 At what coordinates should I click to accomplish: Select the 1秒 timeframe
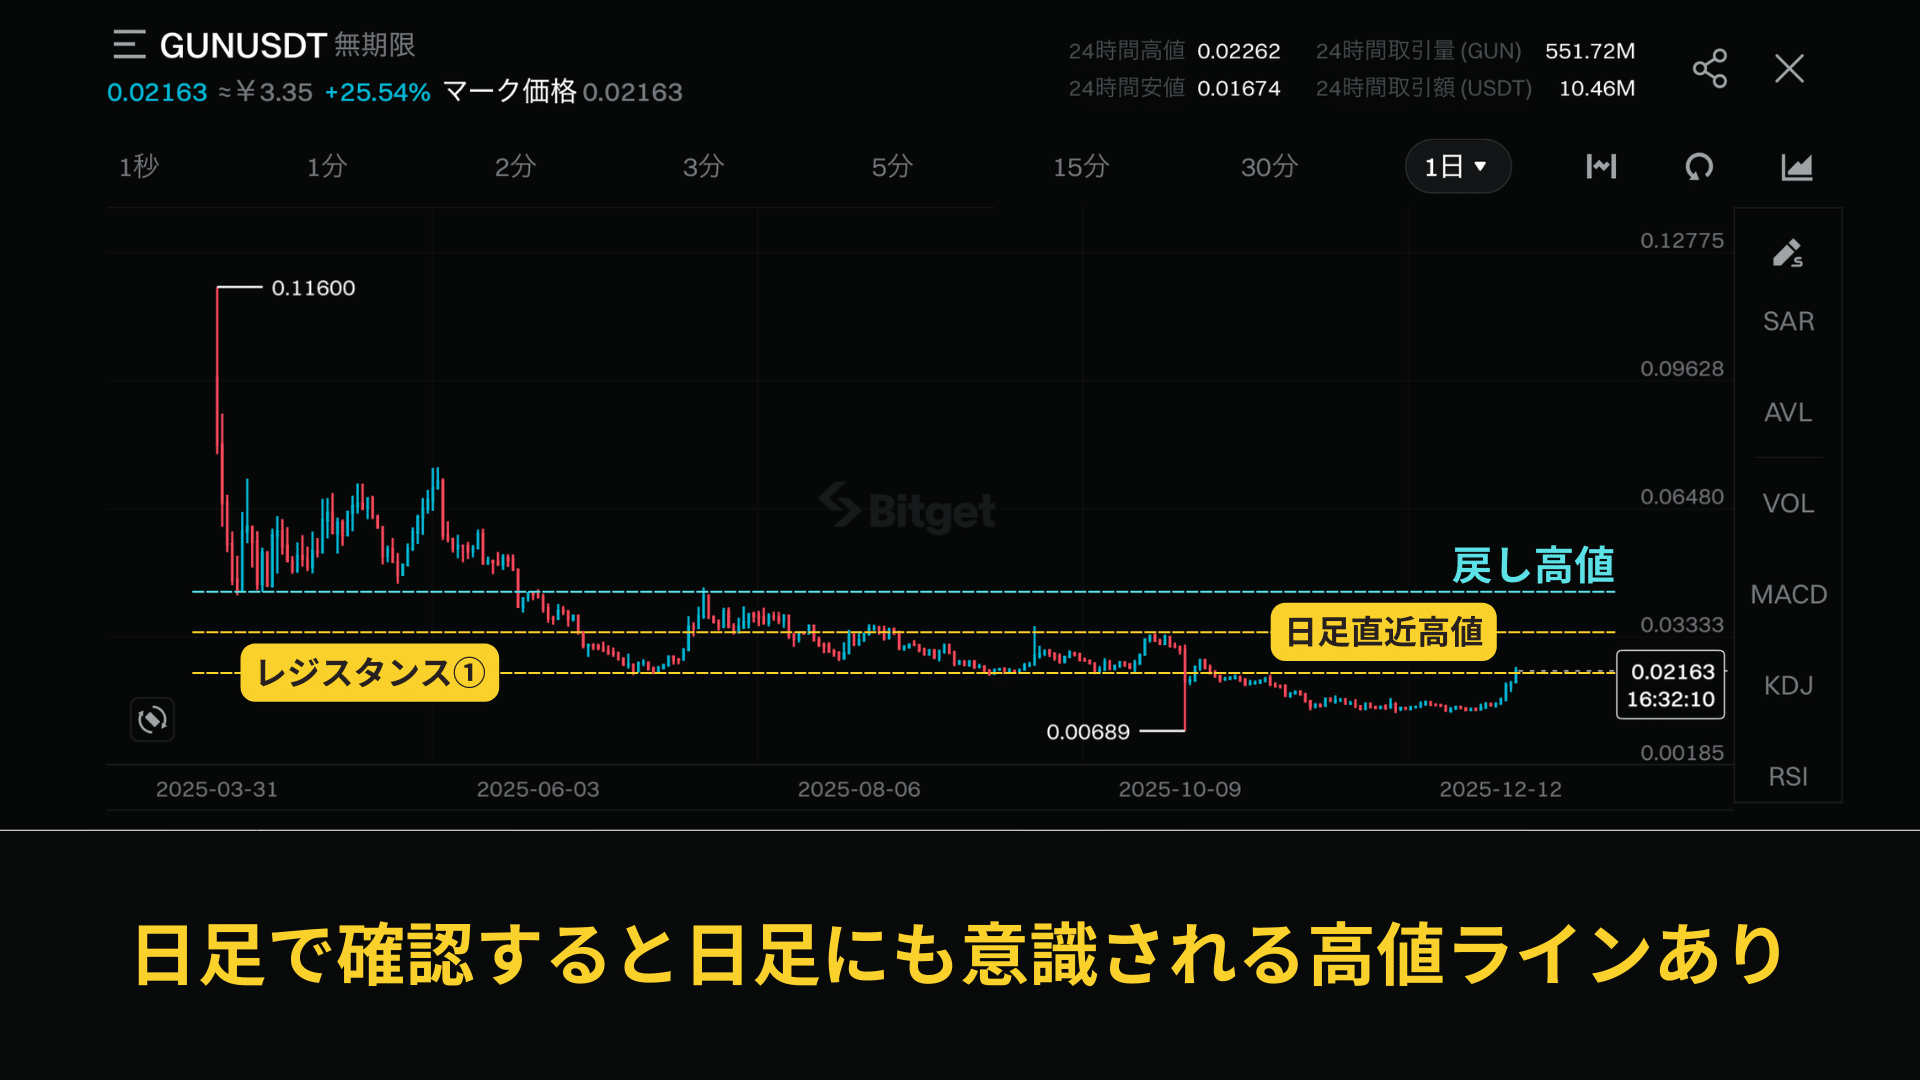point(139,167)
